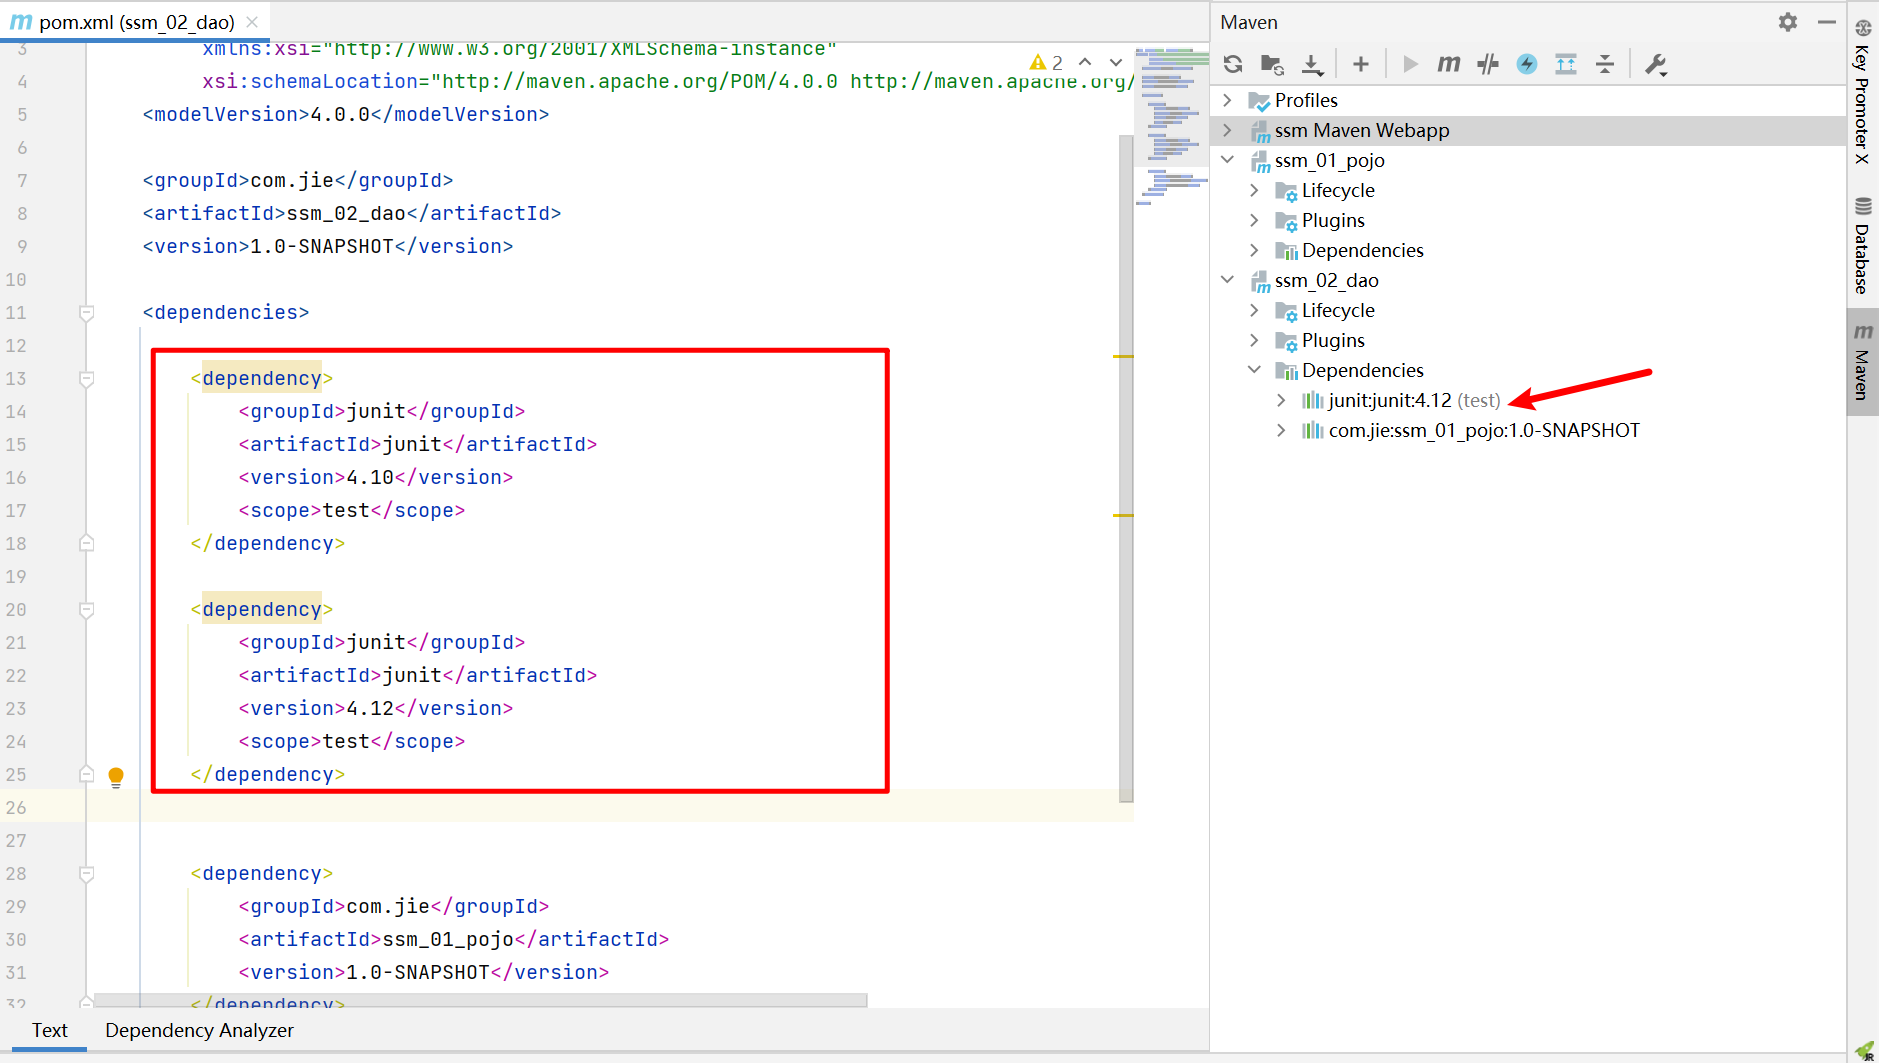The width and height of the screenshot is (1879, 1063).
Task: Reload all Maven projects
Action: pos(1233,64)
